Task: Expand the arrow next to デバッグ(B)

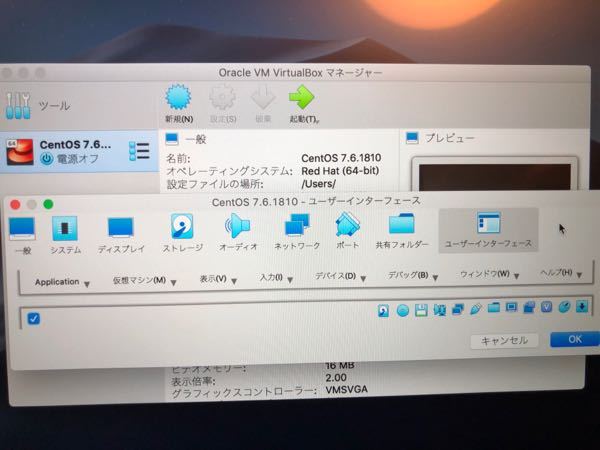Action: pos(435,278)
